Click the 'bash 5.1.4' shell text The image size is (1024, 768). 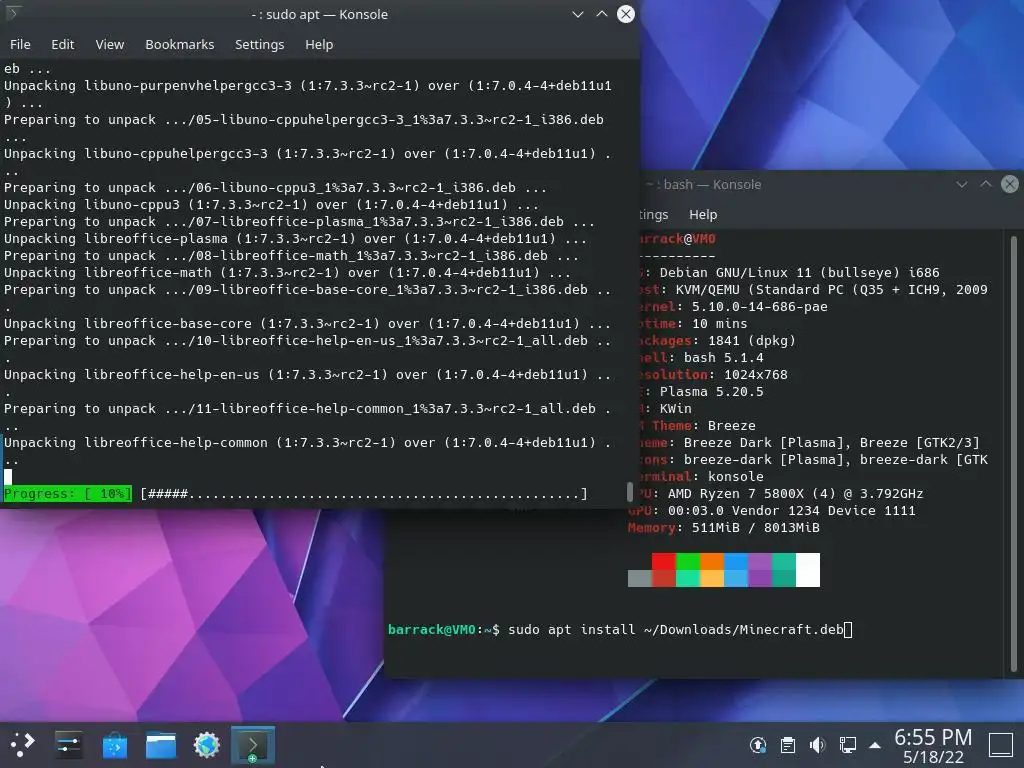724,357
